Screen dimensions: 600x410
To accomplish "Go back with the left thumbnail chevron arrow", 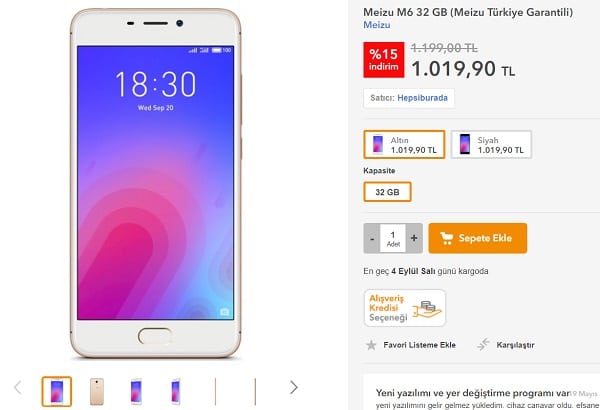I will [x=18, y=387].
